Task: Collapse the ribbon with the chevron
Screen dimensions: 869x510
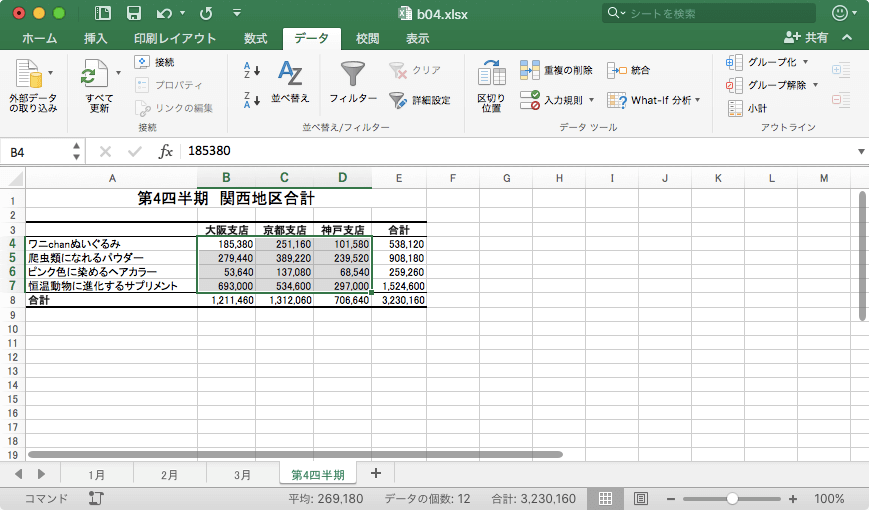Action: (847, 38)
